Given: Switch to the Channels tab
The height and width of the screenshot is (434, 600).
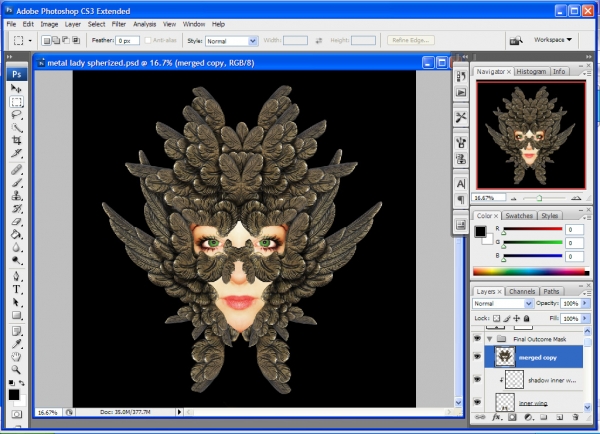Looking at the screenshot, I should (x=522, y=291).
